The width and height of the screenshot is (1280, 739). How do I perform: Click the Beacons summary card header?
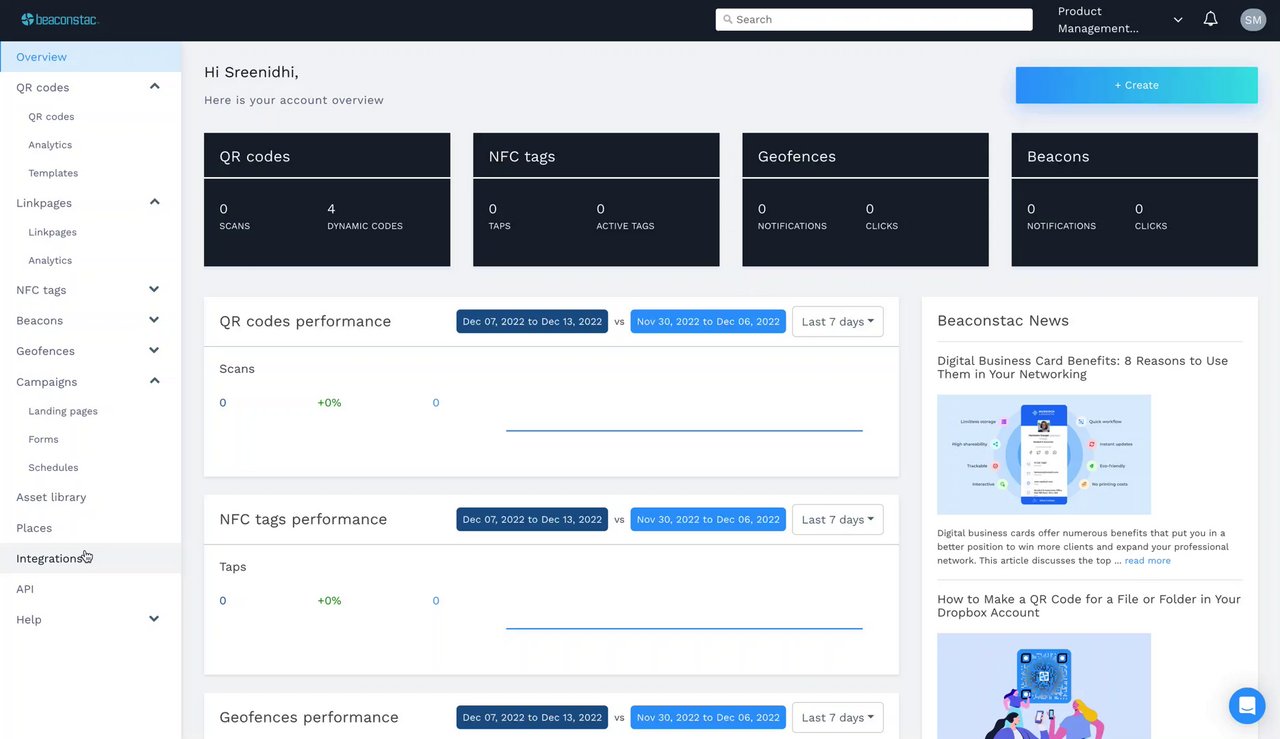tap(1134, 156)
